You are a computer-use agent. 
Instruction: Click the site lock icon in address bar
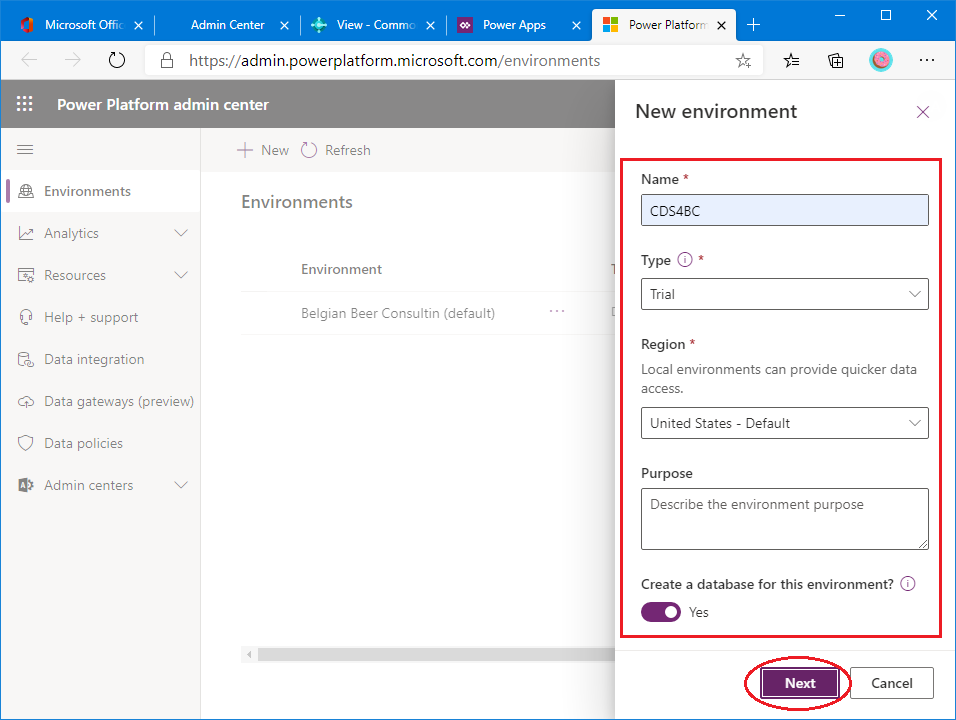[166, 60]
